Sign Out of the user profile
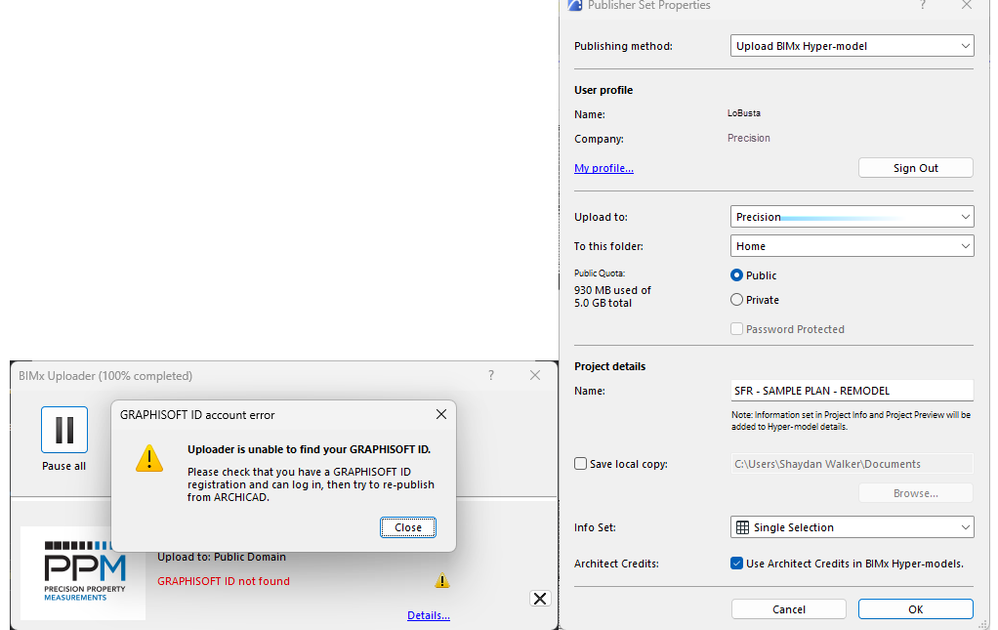 [915, 168]
